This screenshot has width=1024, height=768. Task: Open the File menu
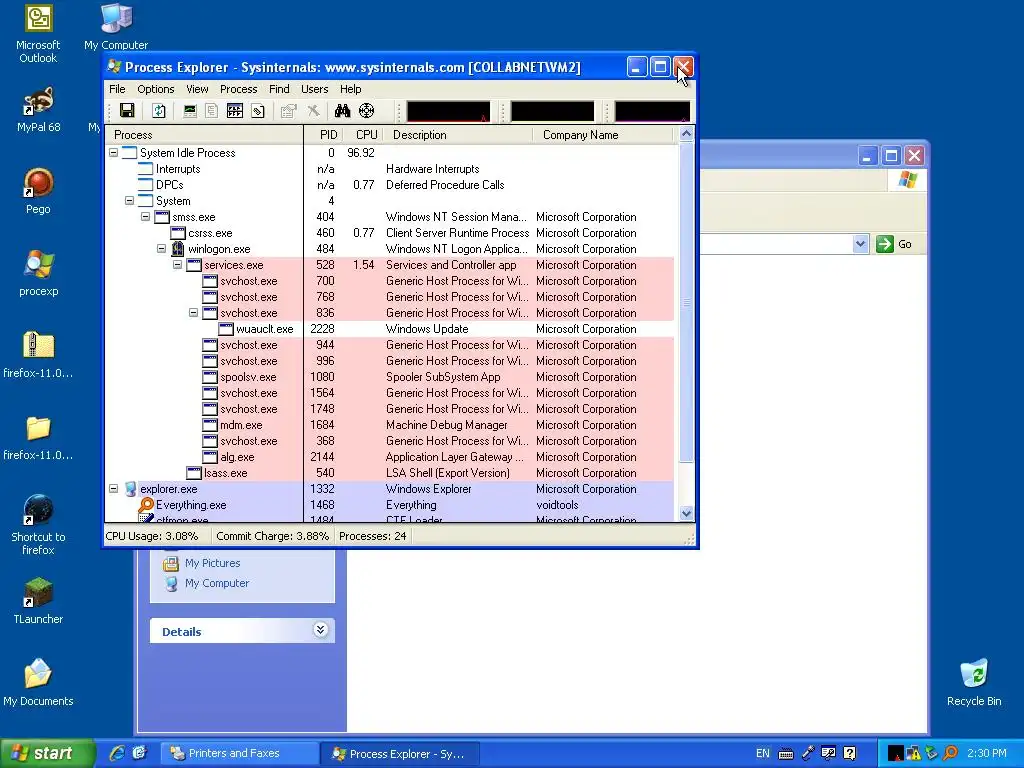pyautogui.click(x=117, y=89)
